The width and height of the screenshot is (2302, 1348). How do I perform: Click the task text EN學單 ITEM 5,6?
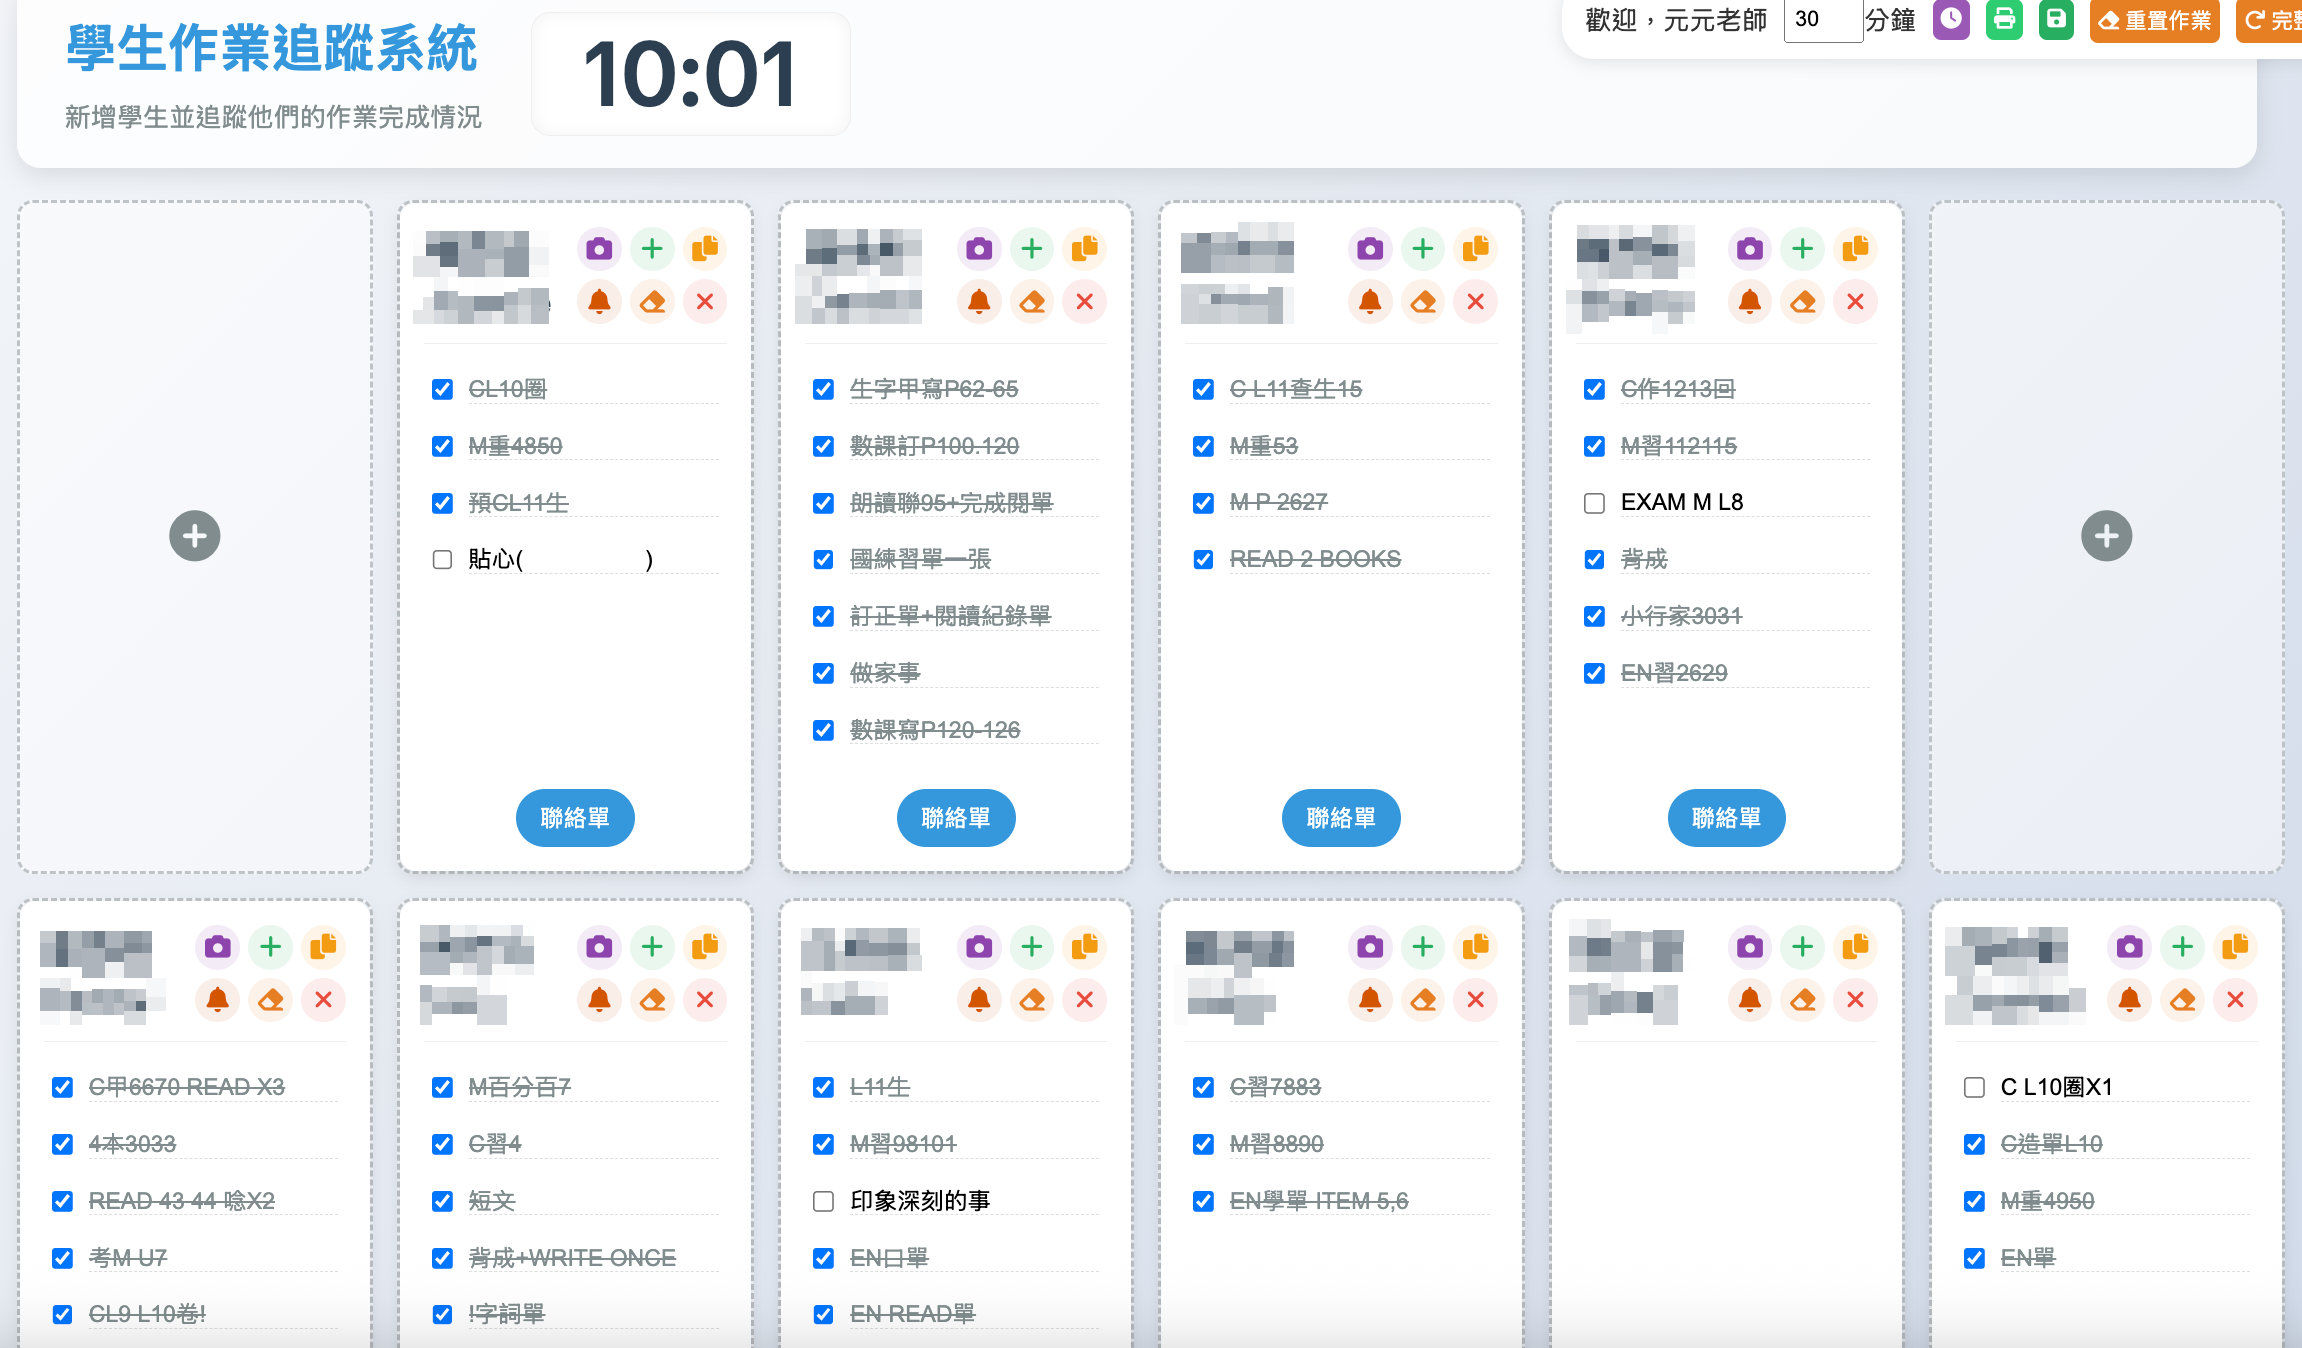[1319, 1200]
